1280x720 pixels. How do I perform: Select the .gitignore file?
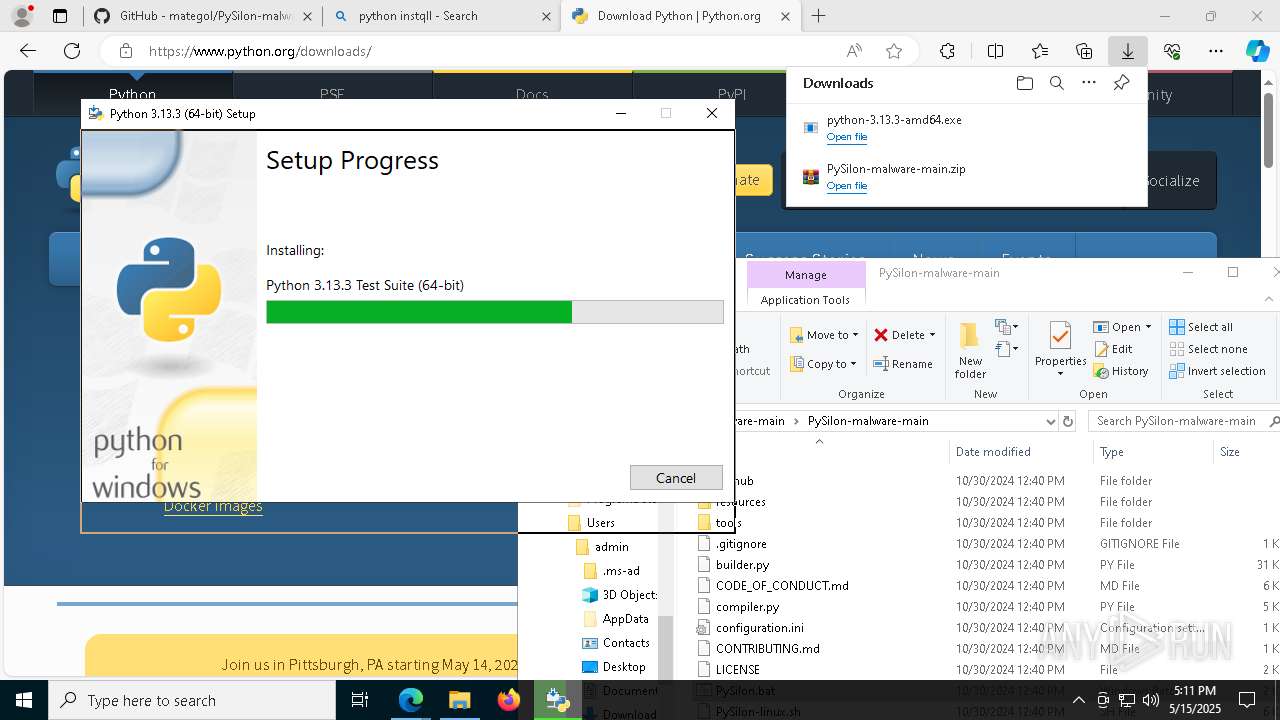click(741, 544)
